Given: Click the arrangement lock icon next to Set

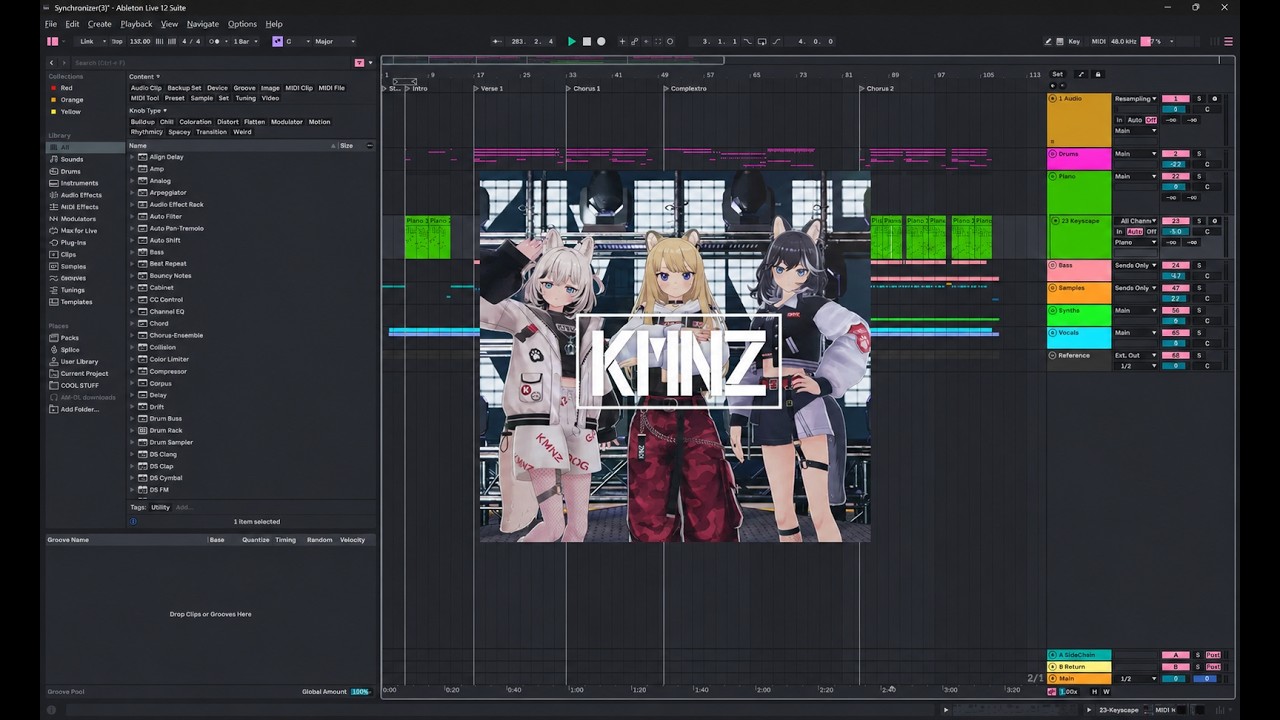Looking at the screenshot, I should [x=1097, y=74].
